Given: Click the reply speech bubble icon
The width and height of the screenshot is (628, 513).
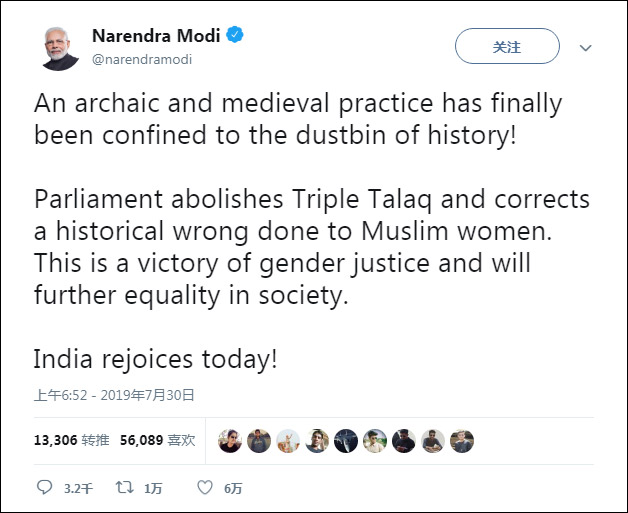Looking at the screenshot, I should [44, 488].
